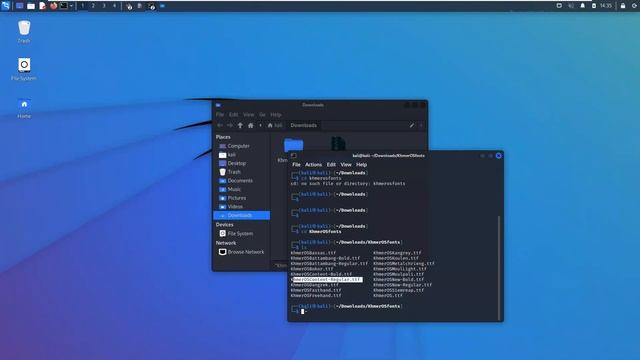Open Edit menu in Downloads file manager
The width and height of the screenshot is (640, 360).
233,115
